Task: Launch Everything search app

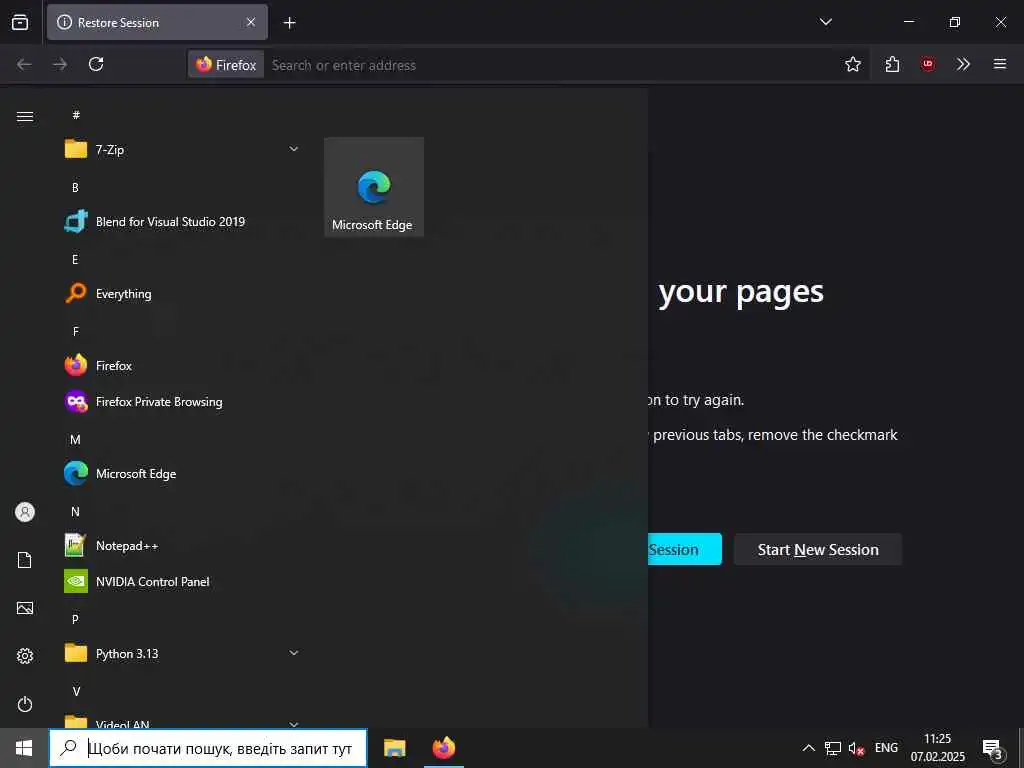Action: click(183, 294)
